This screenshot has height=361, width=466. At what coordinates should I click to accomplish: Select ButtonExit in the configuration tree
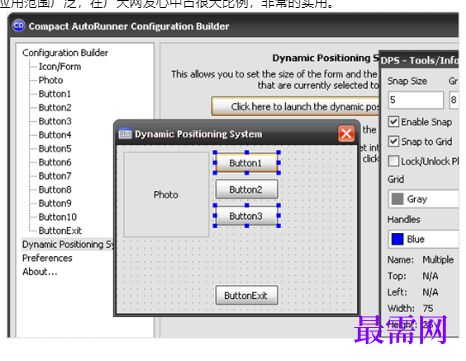[60, 230]
